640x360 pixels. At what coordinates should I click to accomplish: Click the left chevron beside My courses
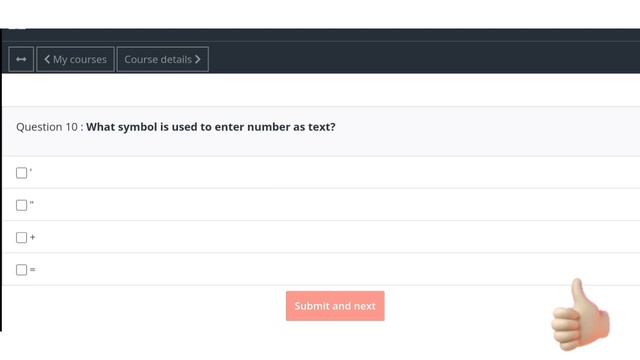47,60
